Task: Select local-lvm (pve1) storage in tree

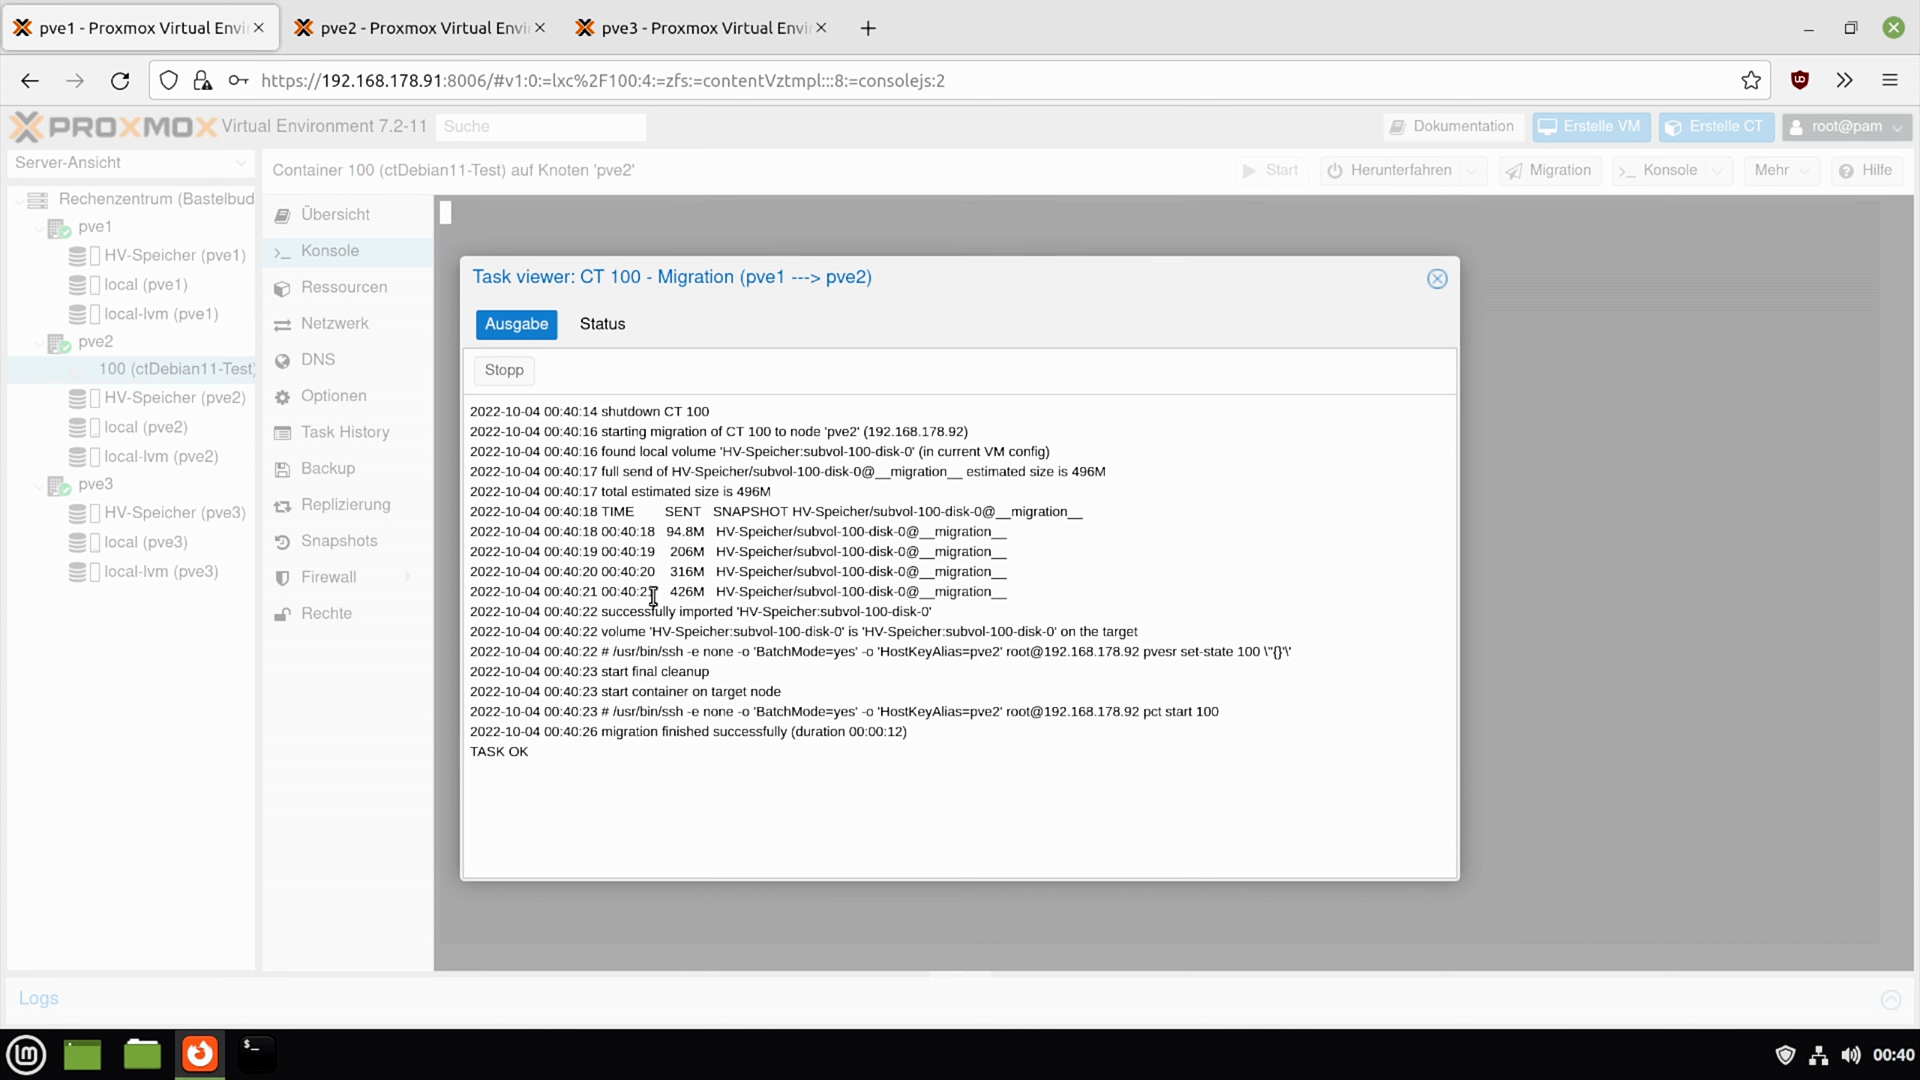Action: point(161,314)
